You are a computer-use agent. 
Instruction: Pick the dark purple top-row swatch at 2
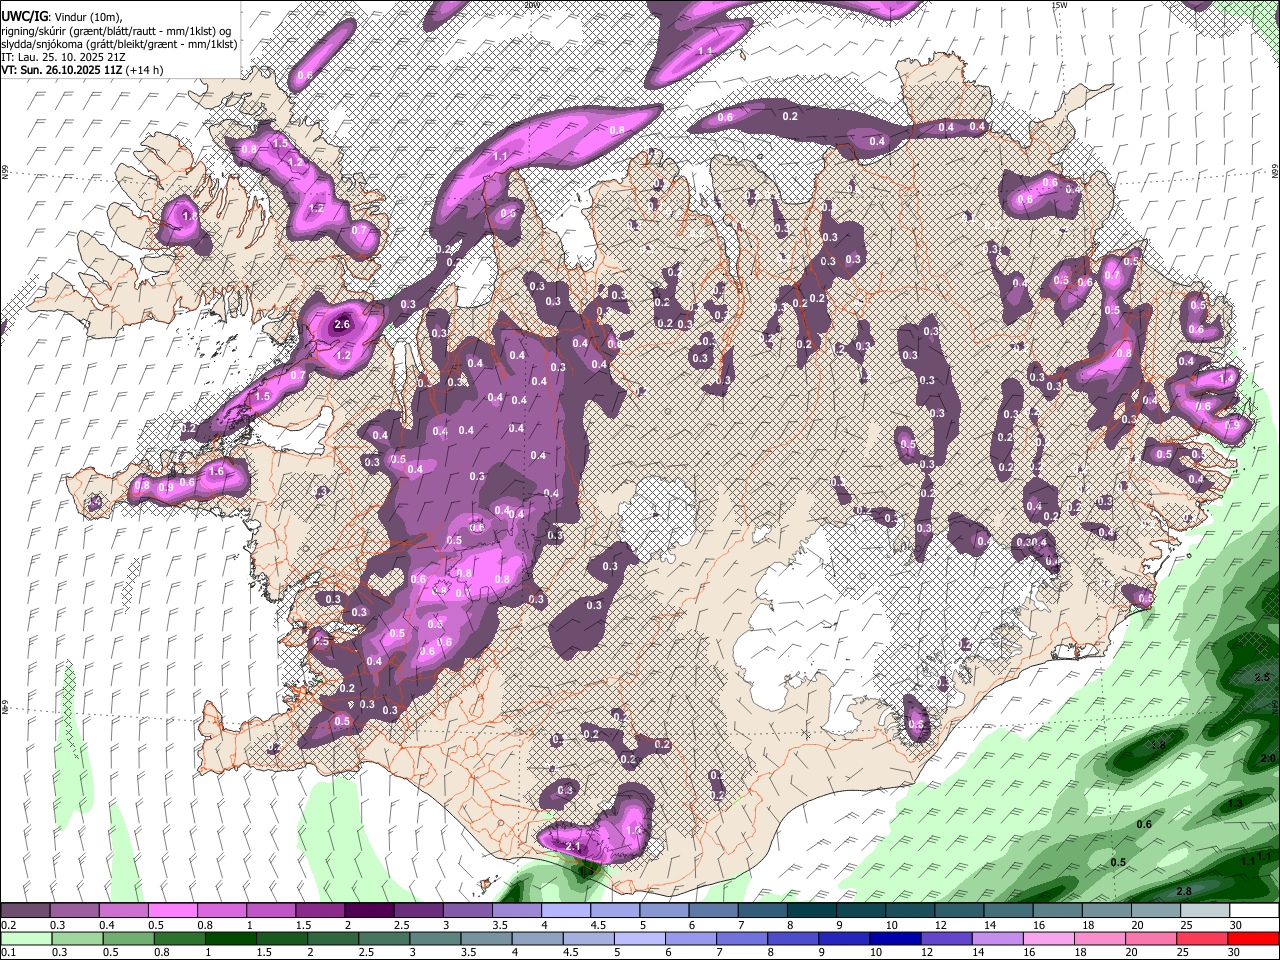click(369, 911)
